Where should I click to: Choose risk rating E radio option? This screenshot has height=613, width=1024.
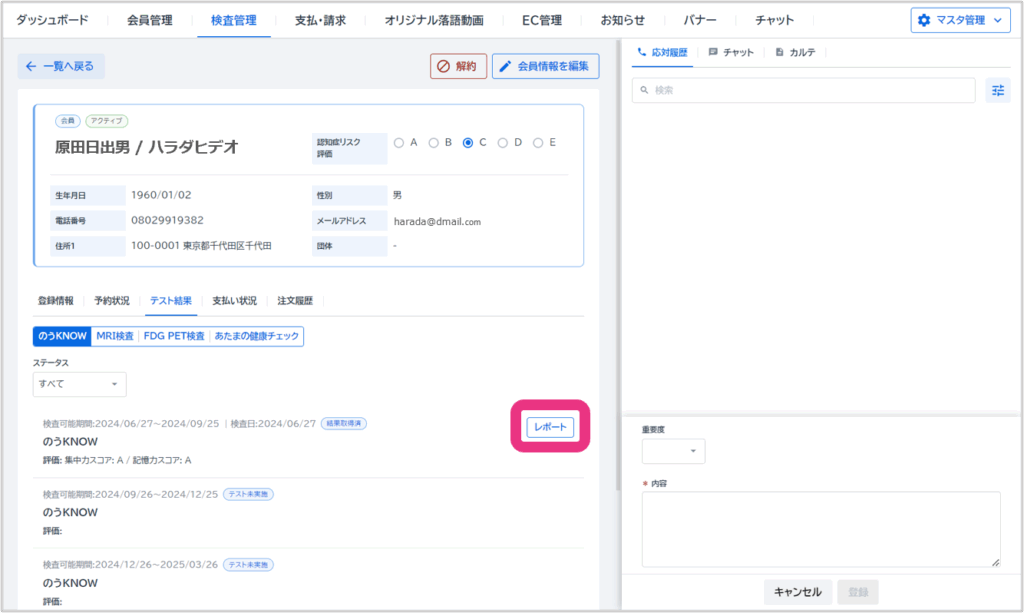tap(538, 143)
